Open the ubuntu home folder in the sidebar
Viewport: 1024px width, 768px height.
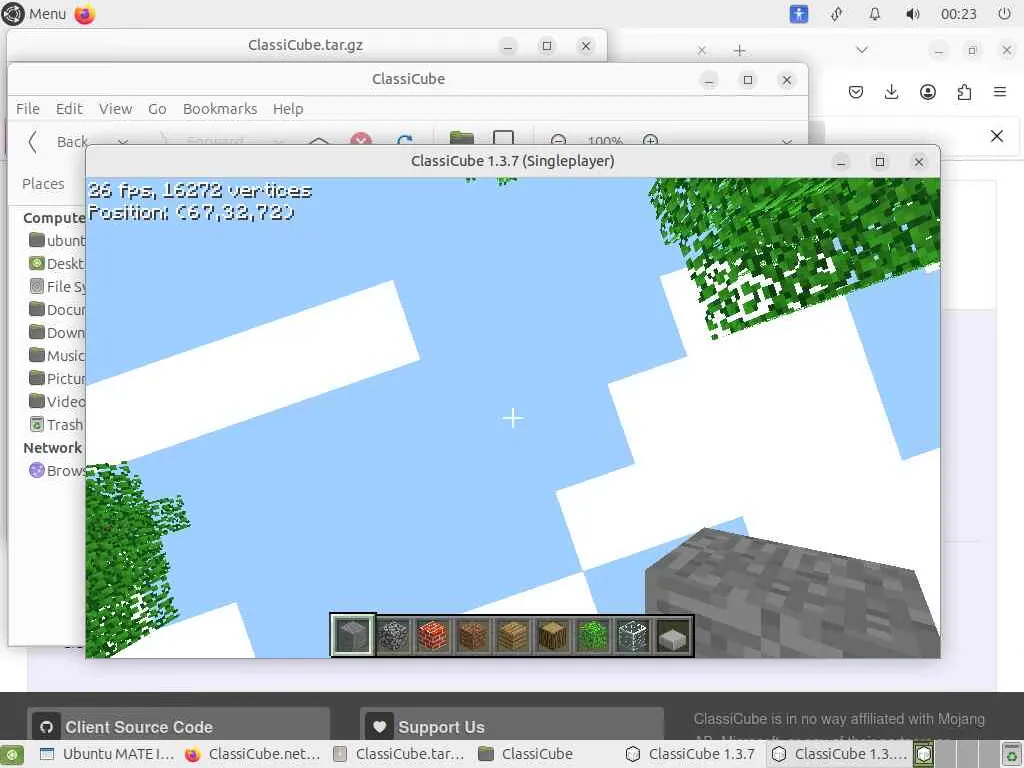57,241
